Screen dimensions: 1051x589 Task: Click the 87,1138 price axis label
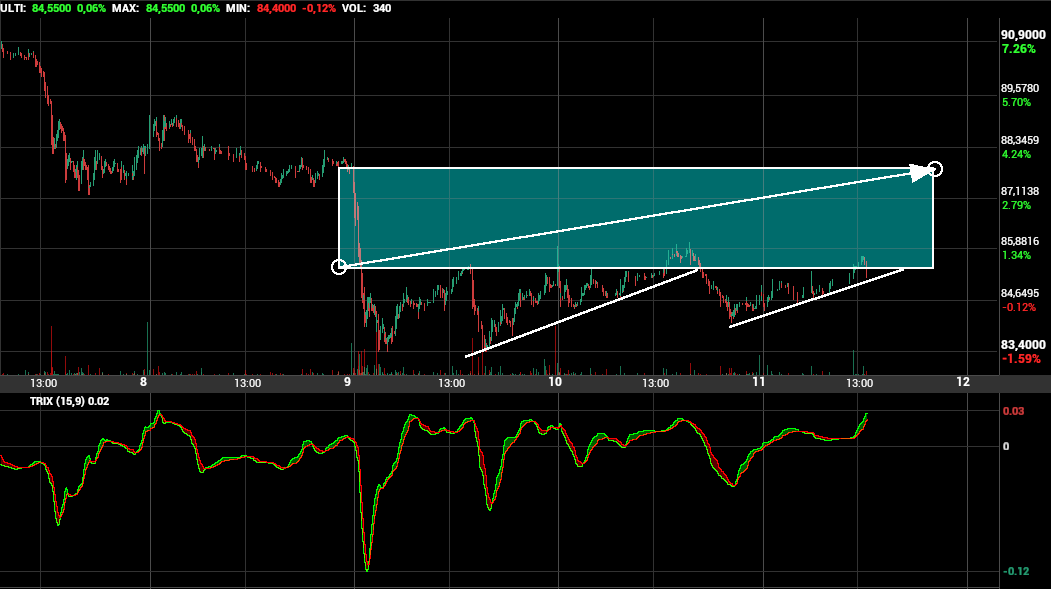[1020, 192]
